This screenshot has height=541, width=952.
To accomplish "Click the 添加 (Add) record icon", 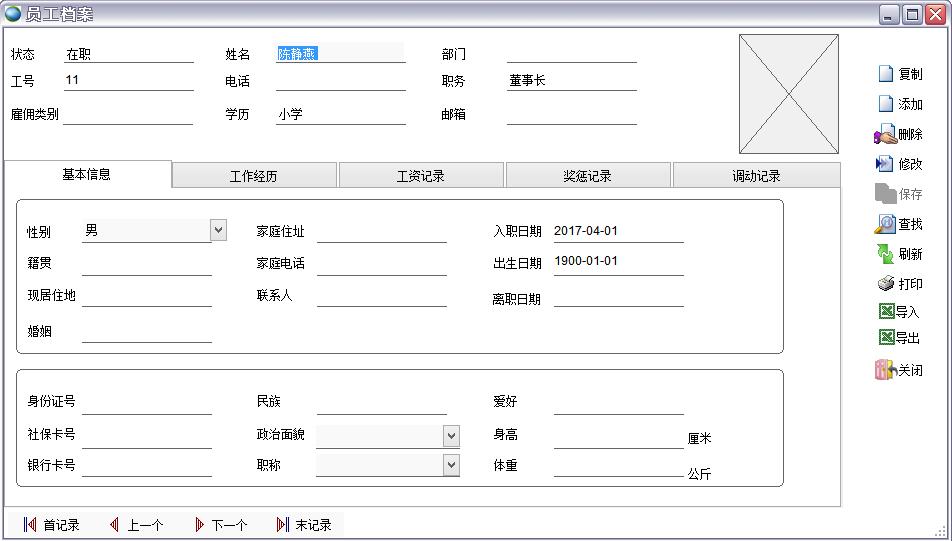I will (885, 104).
